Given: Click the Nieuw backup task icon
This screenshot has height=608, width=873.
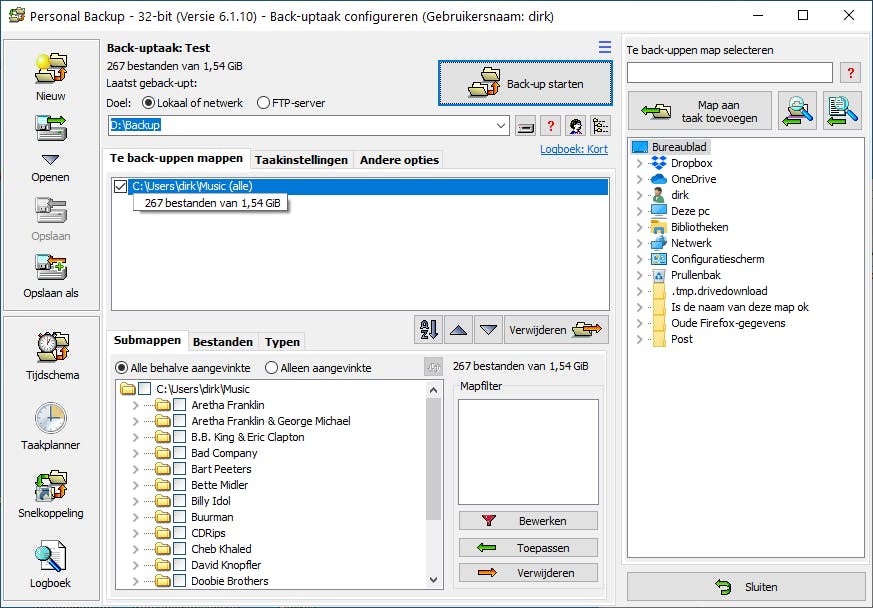Looking at the screenshot, I should pos(51,69).
